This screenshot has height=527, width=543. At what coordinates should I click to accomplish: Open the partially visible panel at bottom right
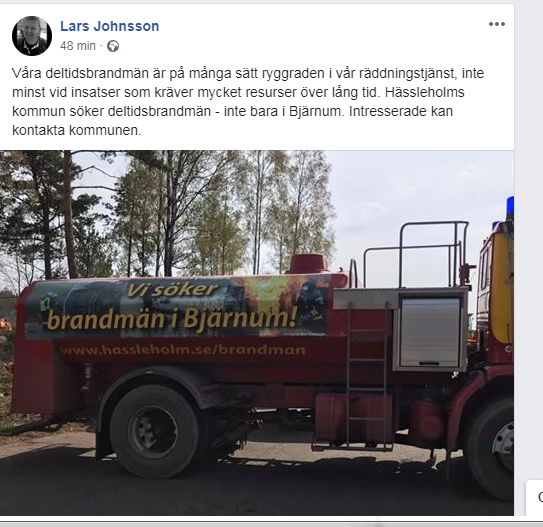click(534, 498)
